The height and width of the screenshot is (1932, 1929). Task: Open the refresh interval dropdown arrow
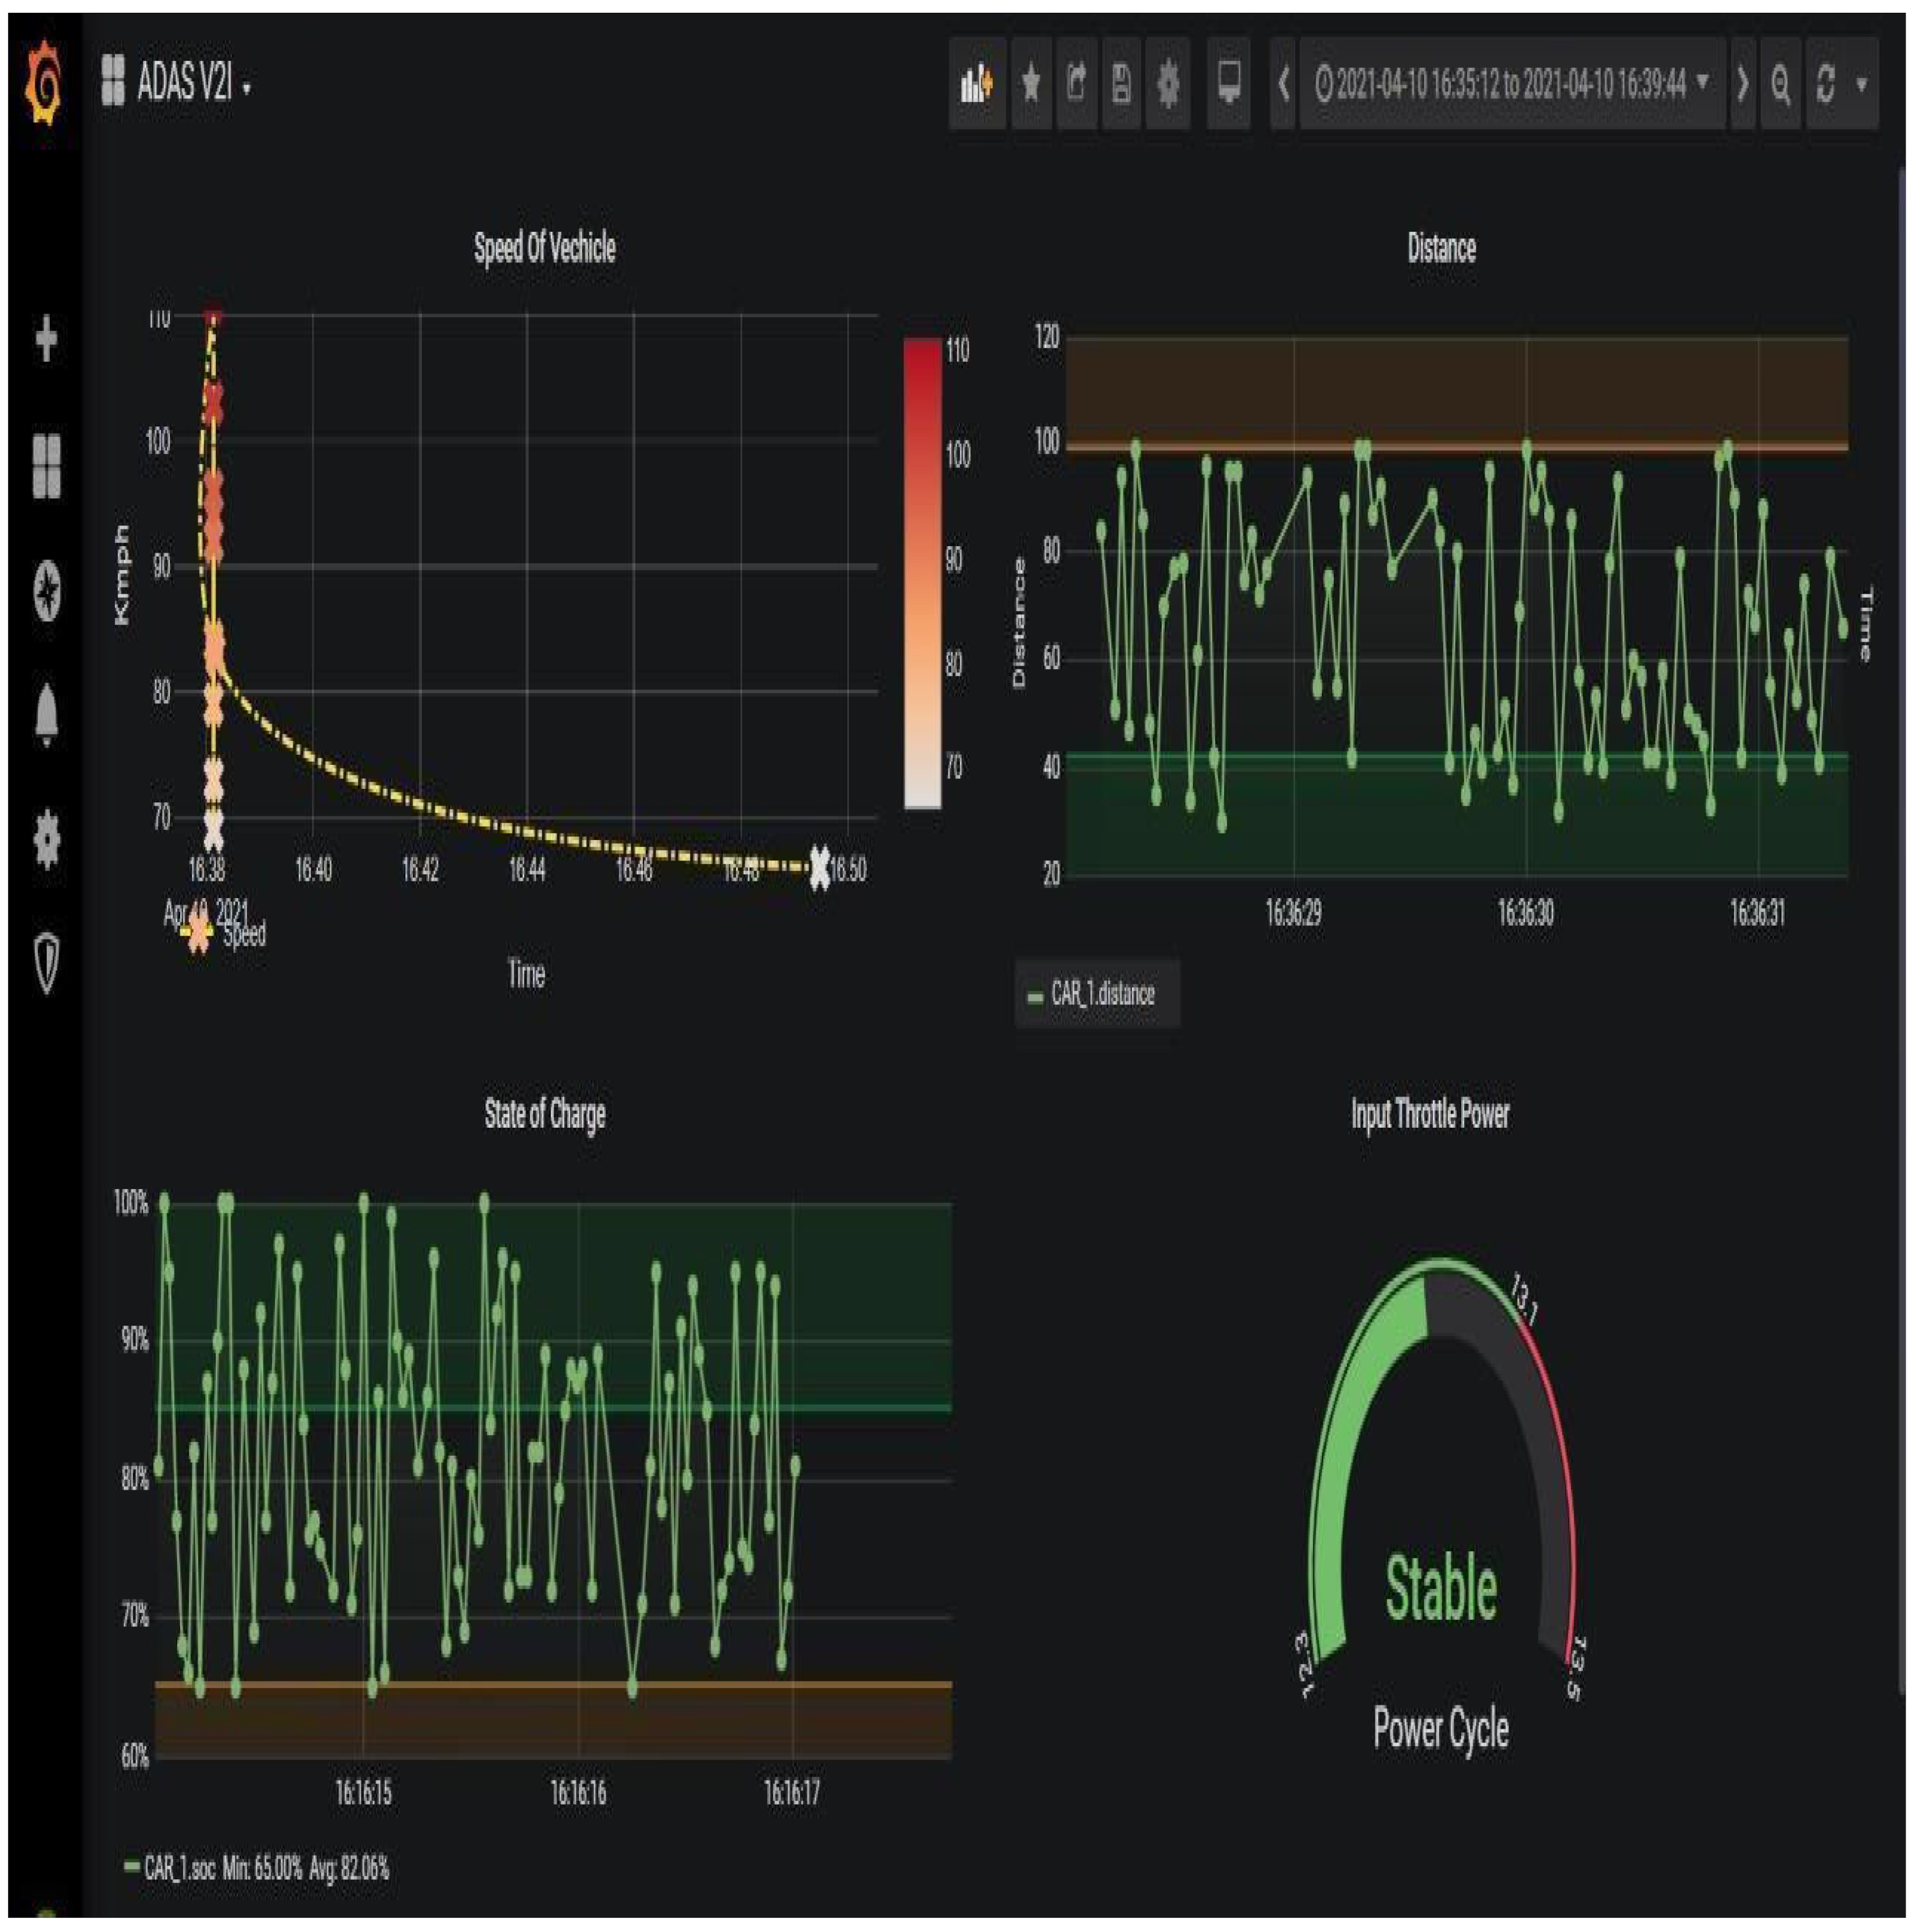1862,86
